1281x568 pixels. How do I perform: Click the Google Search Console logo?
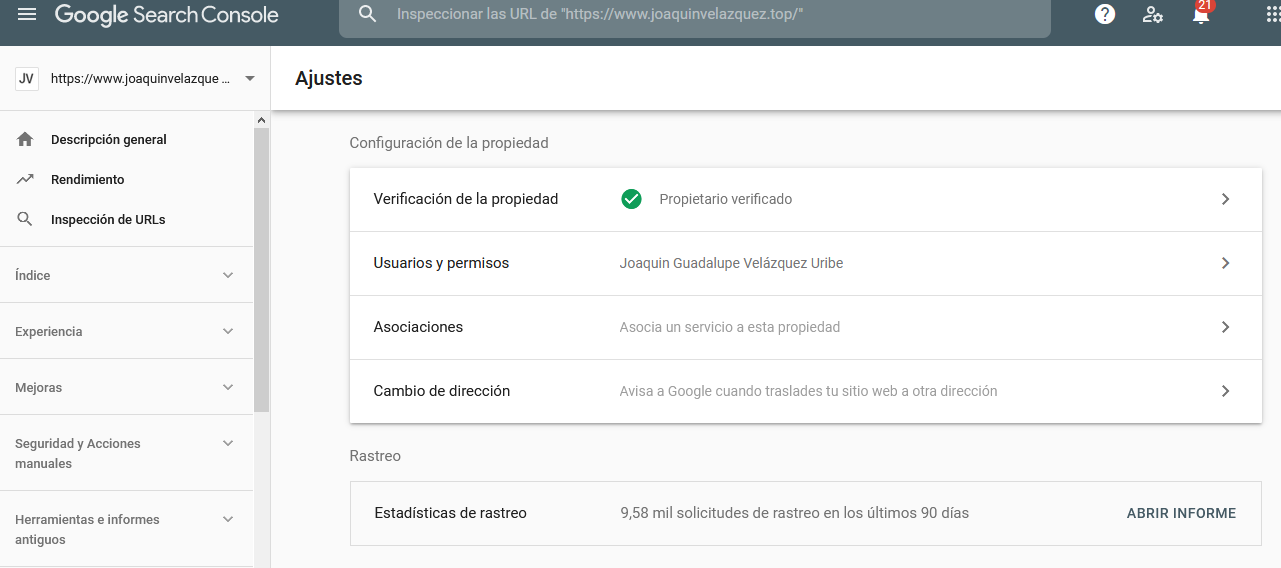(x=167, y=15)
